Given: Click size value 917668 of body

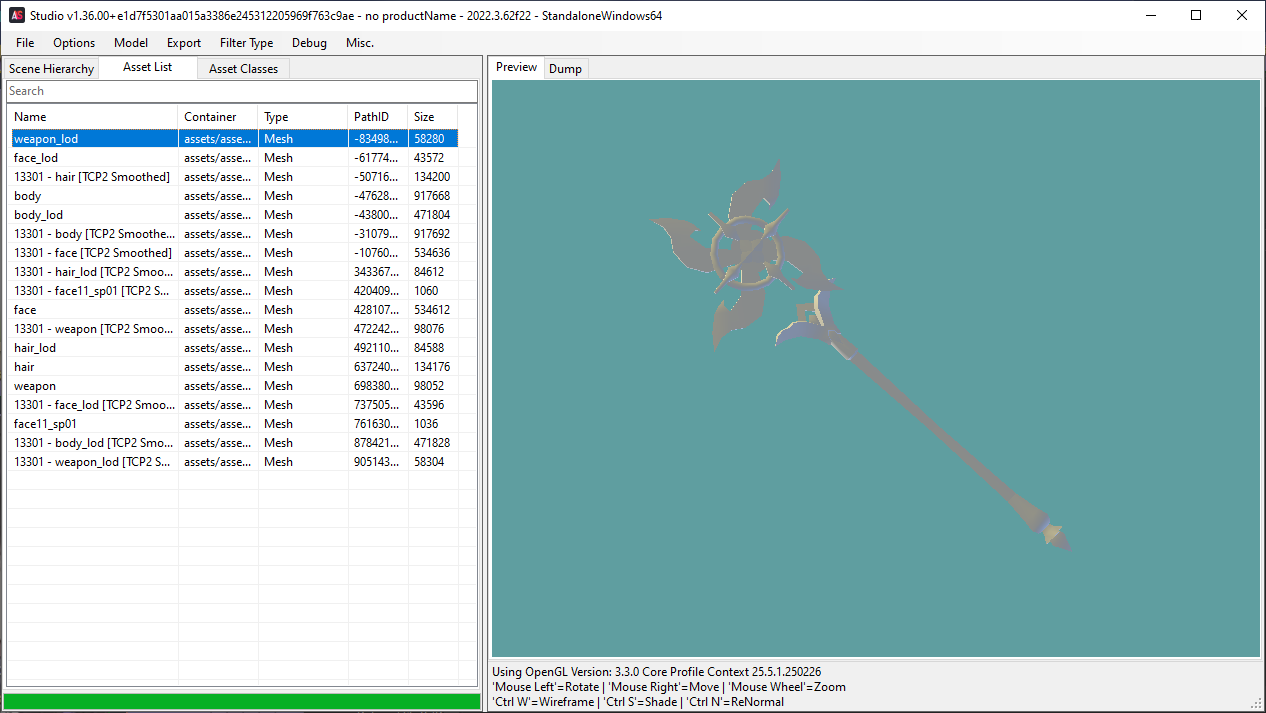Looking at the screenshot, I should tap(432, 196).
